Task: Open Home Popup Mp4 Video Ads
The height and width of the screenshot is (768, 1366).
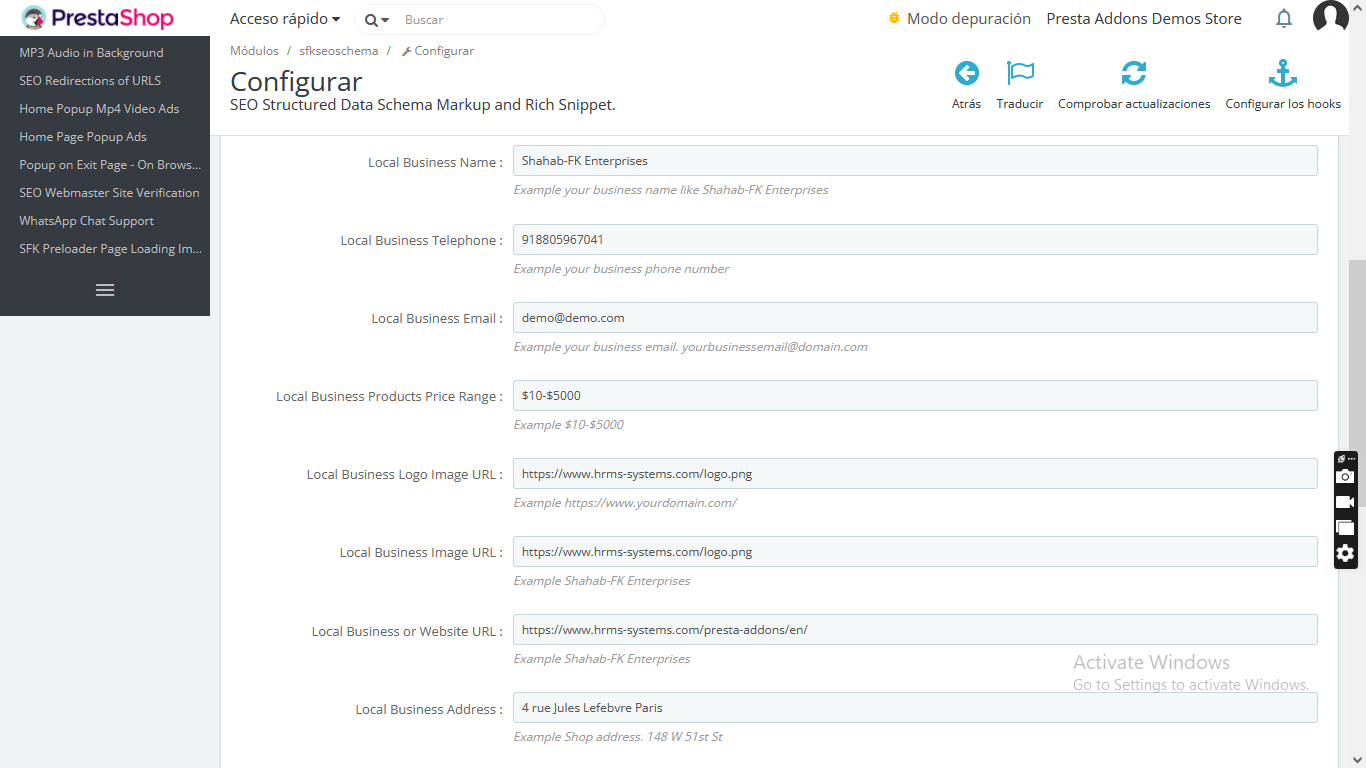Action: (x=99, y=109)
